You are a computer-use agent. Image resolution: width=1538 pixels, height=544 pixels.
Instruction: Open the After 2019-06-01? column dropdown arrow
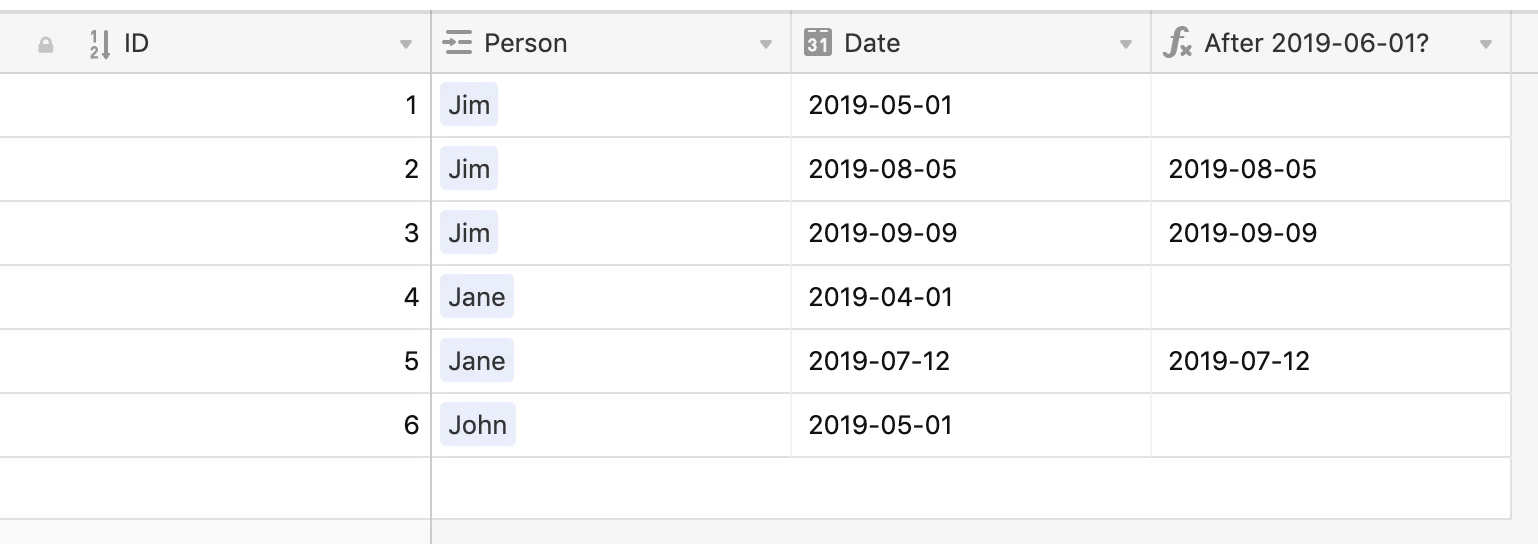1486,45
